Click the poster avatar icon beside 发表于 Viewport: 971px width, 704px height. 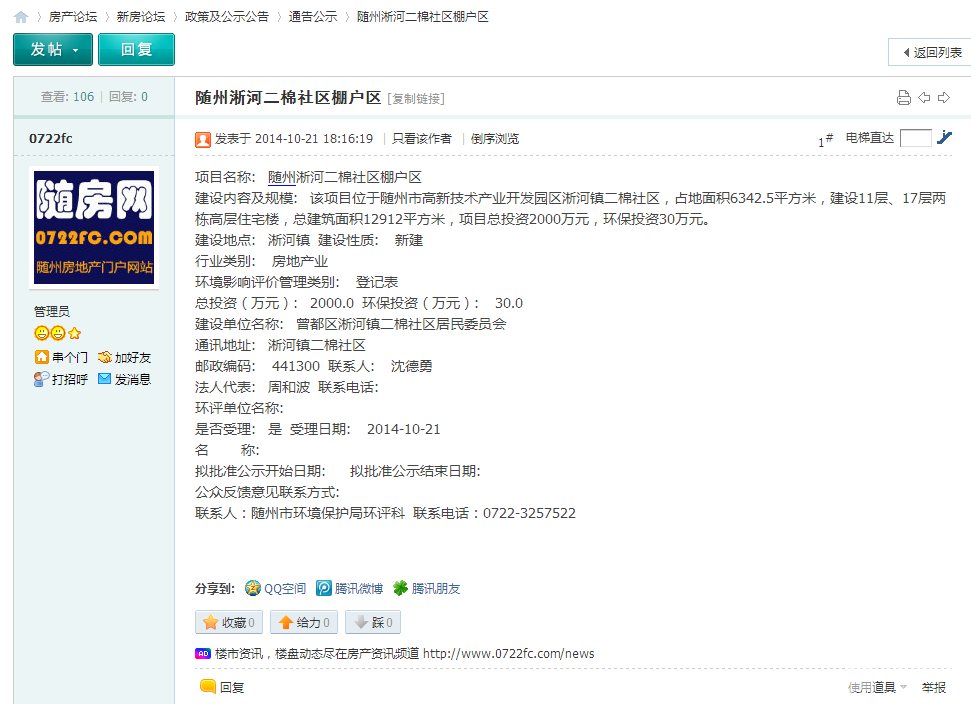[x=202, y=139]
